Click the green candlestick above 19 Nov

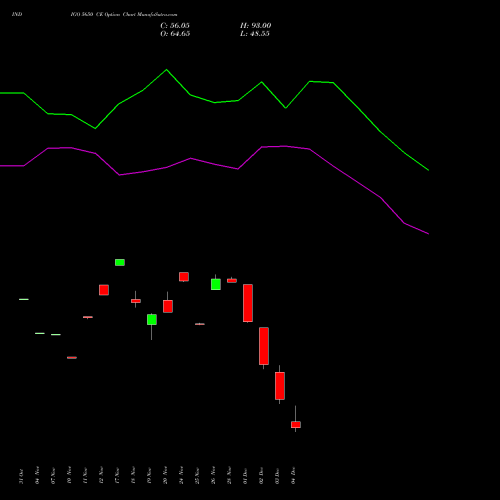152,319
